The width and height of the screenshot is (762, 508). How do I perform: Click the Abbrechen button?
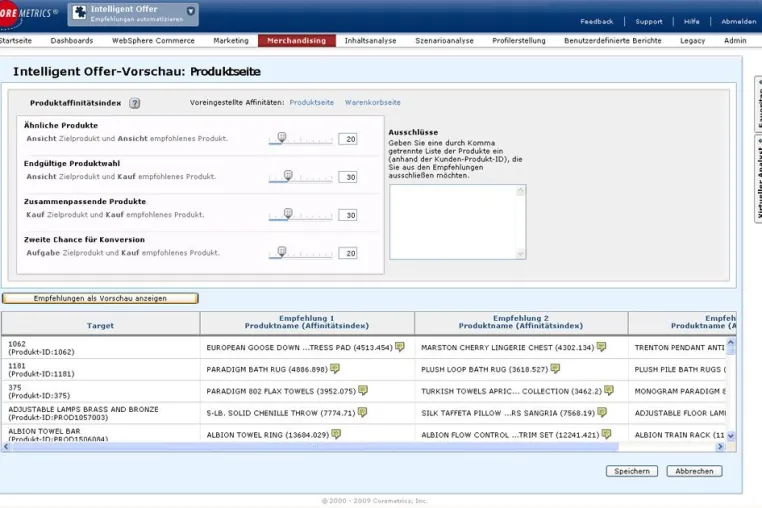(694, 471)
